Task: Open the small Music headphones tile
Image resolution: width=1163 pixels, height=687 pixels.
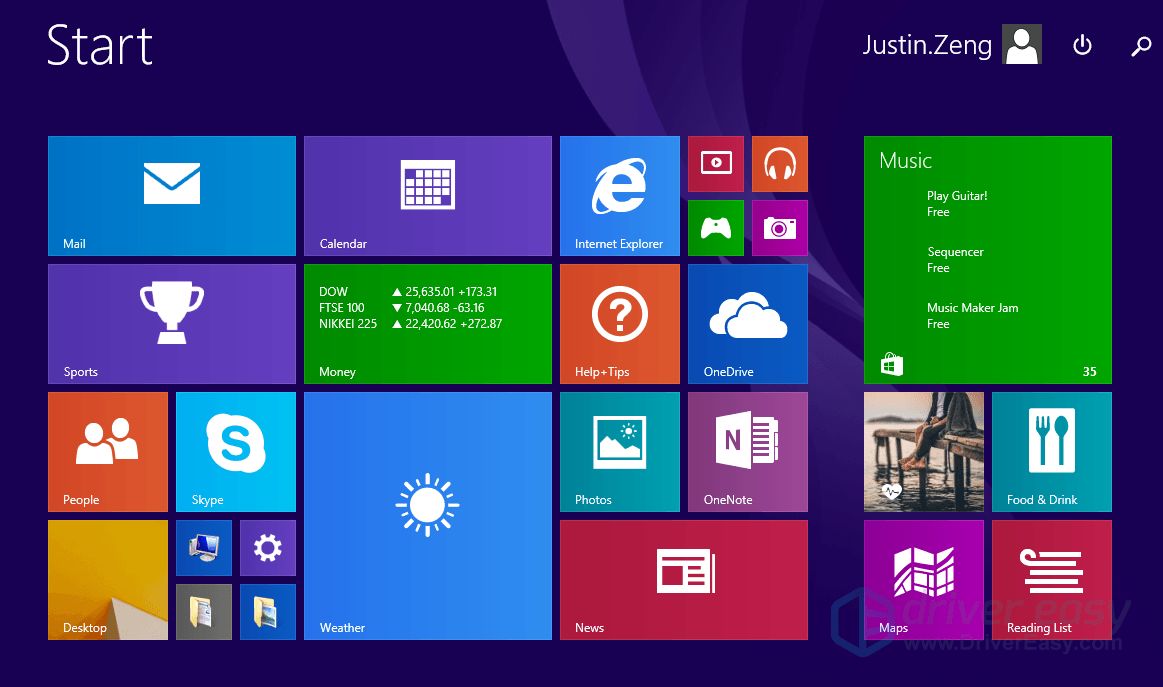Action: tap(780, 163)
